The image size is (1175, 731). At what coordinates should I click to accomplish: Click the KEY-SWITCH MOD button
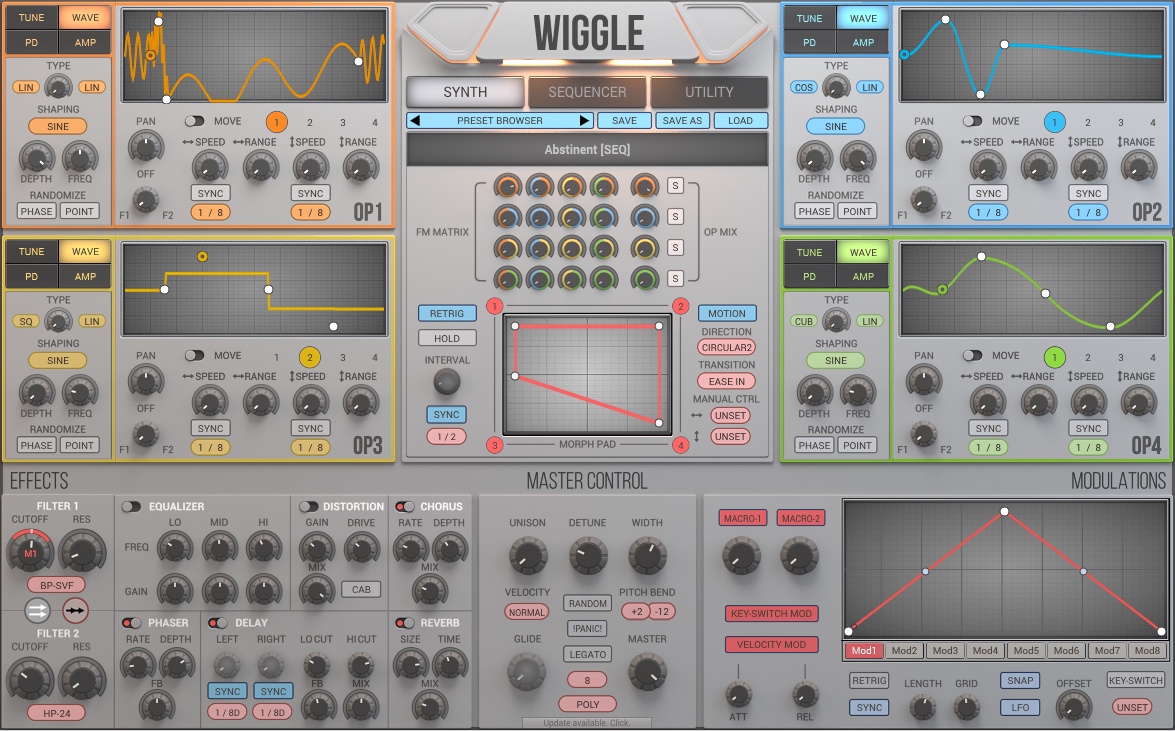pos(771,613)
